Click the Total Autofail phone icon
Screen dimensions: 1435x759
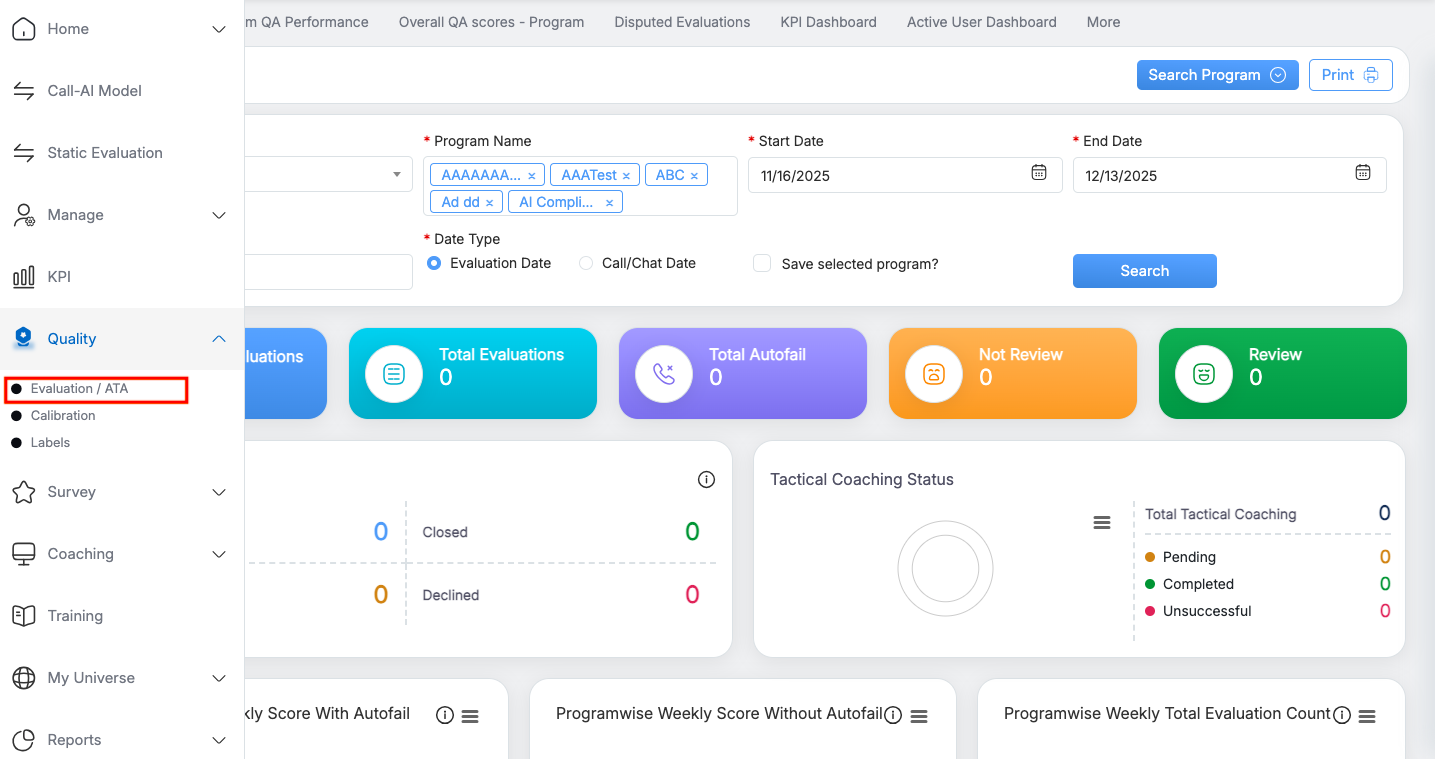(664, 374)
